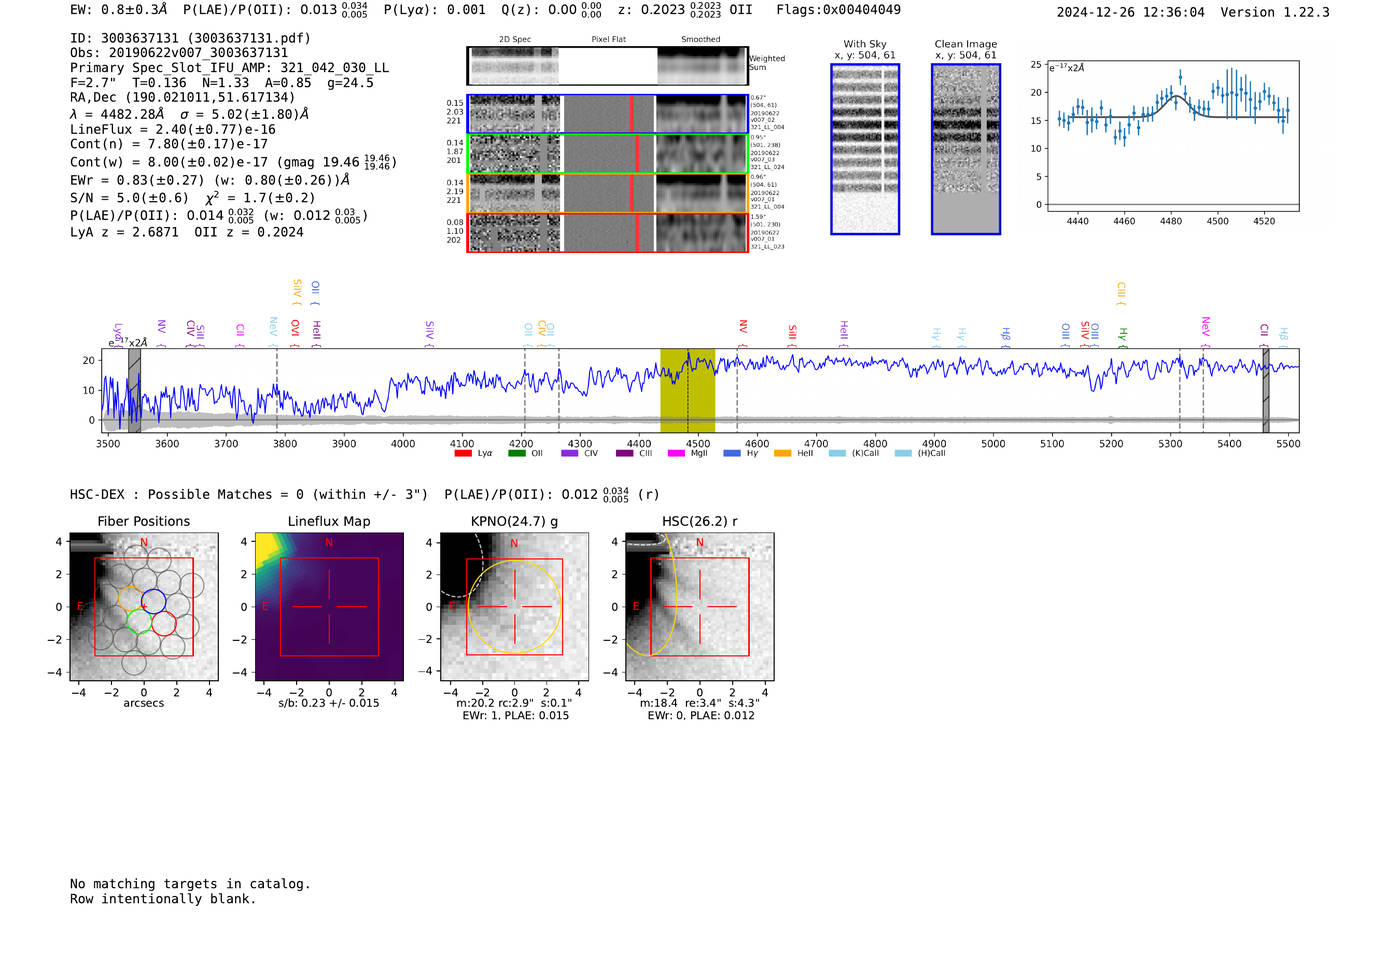Click the EWr: 1, PLAE: 0.015 caption
Screen dimensions: 1400x953
pos(515,716)
